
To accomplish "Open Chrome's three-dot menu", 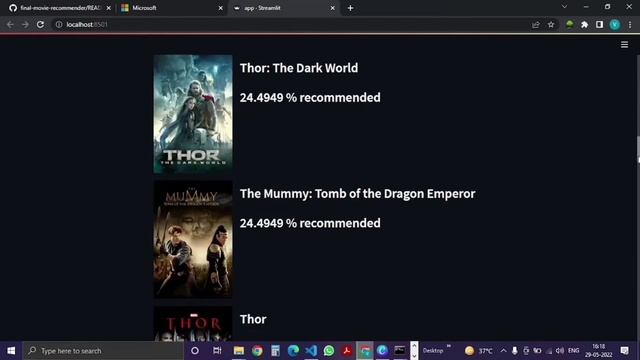I will 630,24.
